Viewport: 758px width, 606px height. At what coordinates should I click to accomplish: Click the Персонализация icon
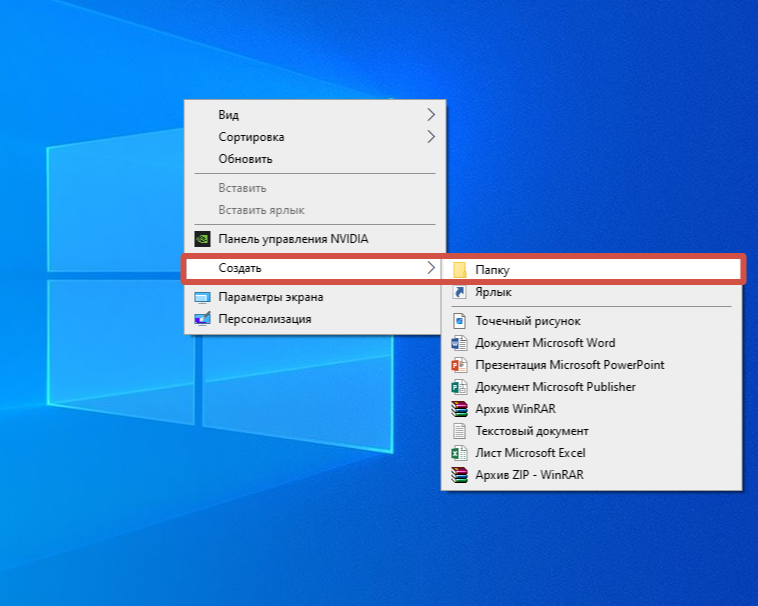pos(202,319)
